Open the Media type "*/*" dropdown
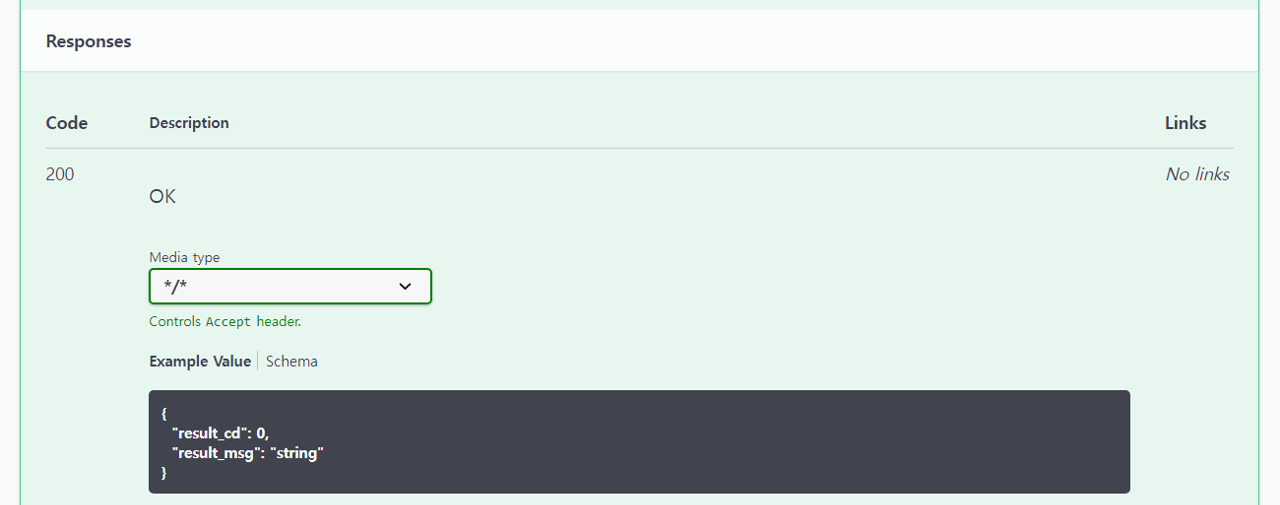The height and width of the screenshot is (505, 1280). (289, 286)
